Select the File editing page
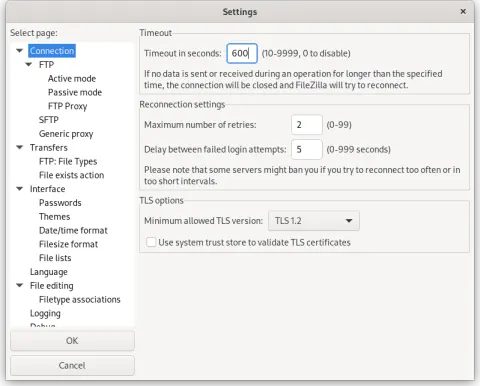This screenshot has height=386, width=480. (52, 286)
